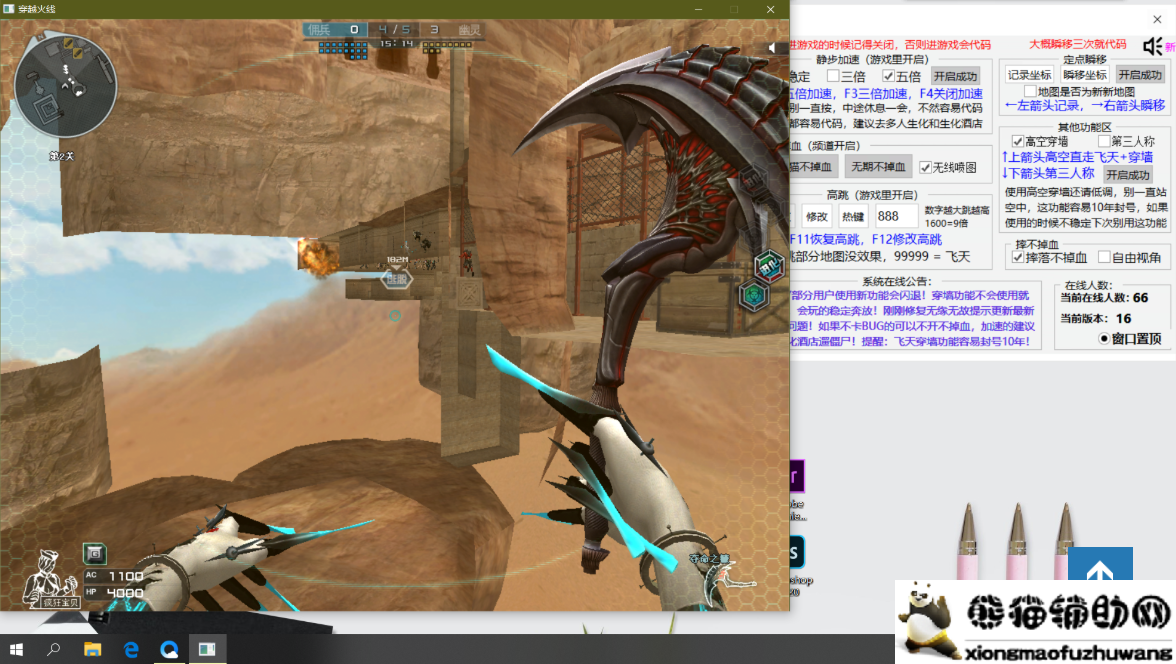Click the Edge browser taskbar icon
1176x664 pixels.
(x=131, y=649)
